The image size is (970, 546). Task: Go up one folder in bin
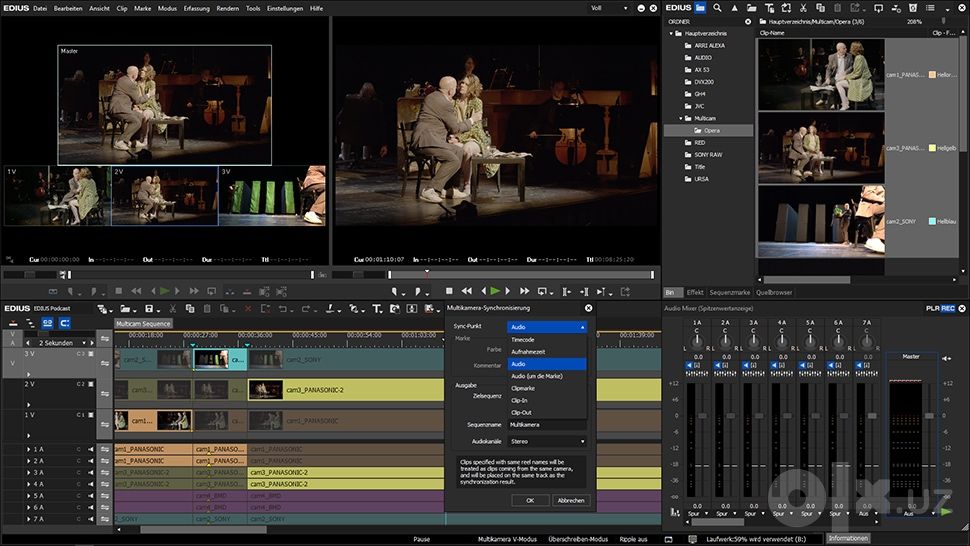tap(734, 8)
